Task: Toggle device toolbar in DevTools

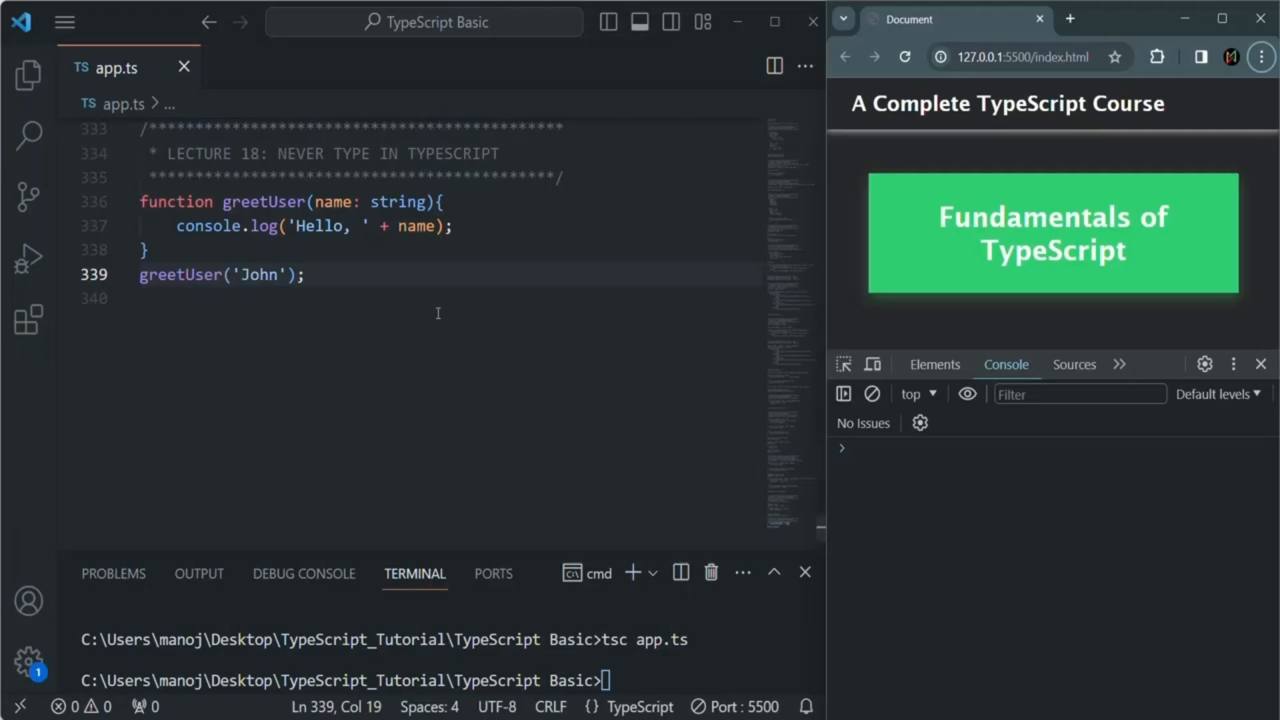Action: (872, 364)
